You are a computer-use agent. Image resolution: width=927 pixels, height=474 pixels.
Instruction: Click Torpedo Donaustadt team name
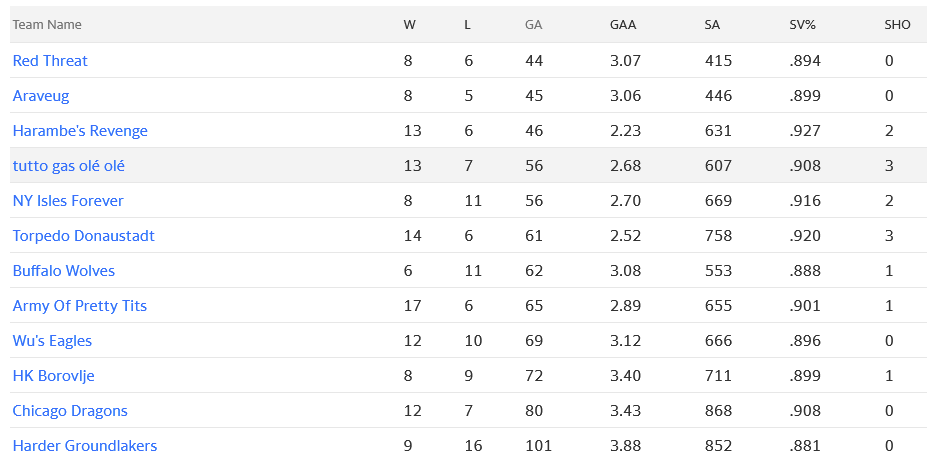tap(84, 236)
